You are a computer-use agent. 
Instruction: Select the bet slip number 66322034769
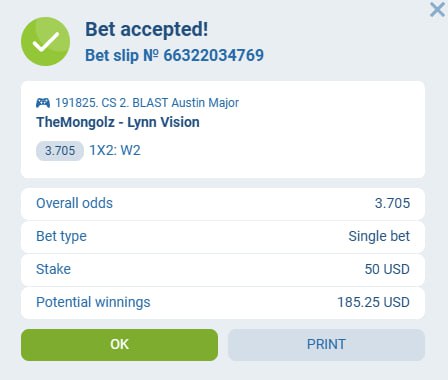tap(214, 55)
